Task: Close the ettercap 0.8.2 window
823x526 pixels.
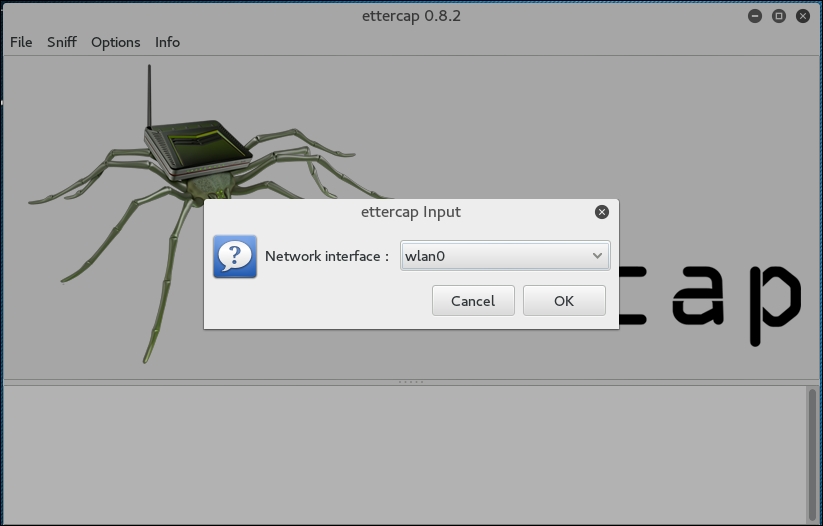Action: 802,16
